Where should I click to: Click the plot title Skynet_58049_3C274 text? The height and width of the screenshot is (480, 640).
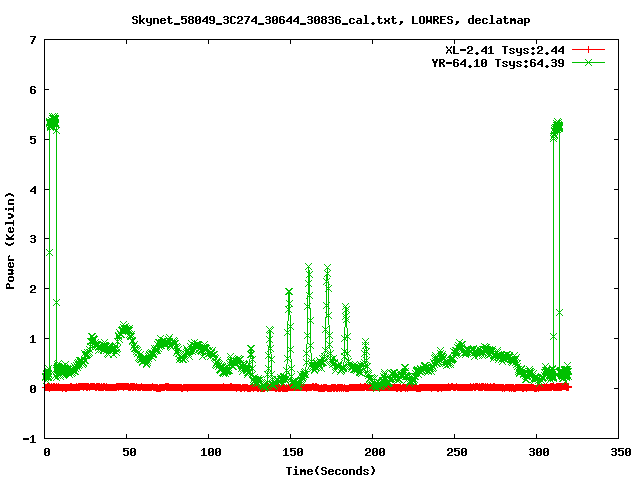point(331,20)
